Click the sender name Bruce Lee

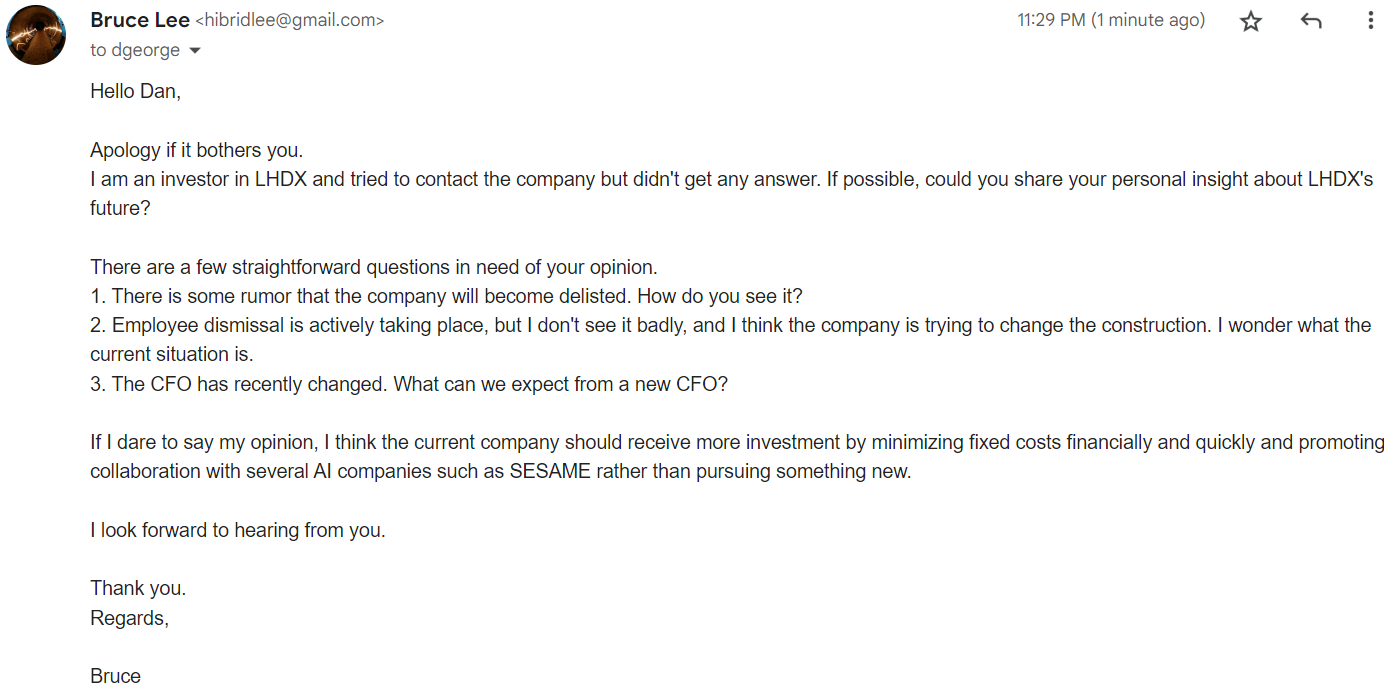139,20
